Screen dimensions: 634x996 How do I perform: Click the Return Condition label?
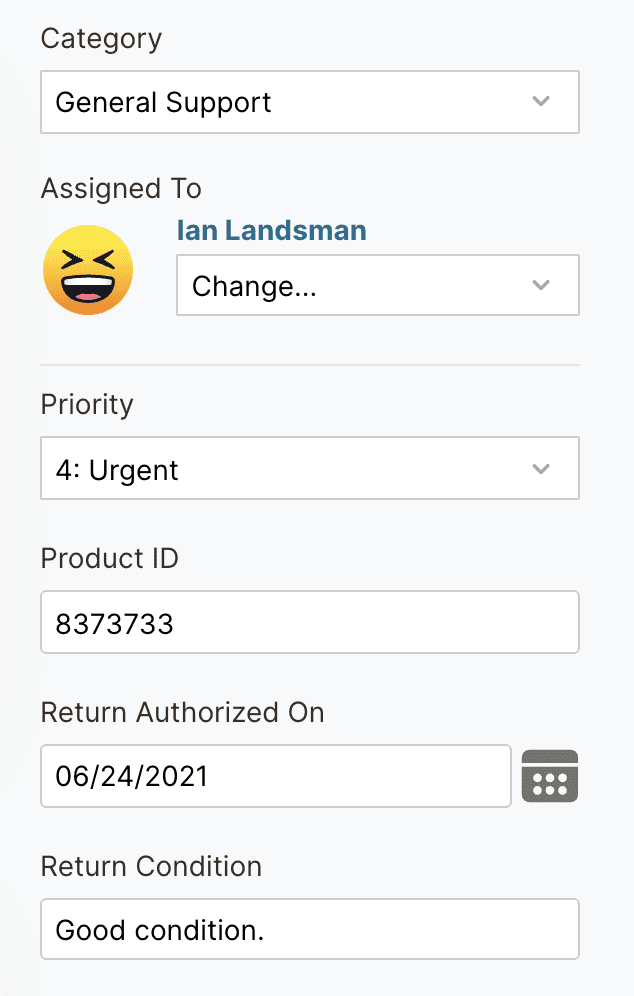(151, 866)
